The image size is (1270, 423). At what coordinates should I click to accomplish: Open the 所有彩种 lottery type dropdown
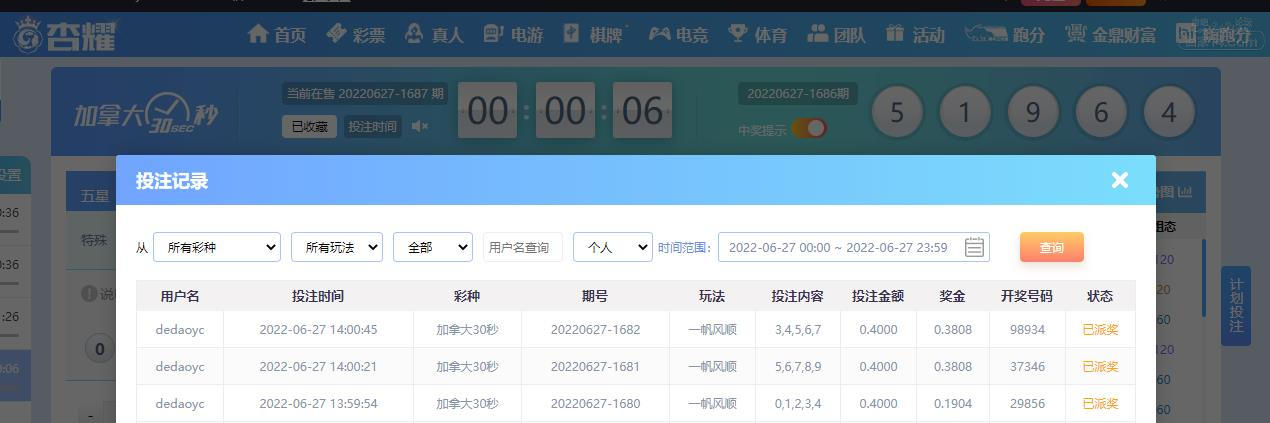click(x=217, y=247)
